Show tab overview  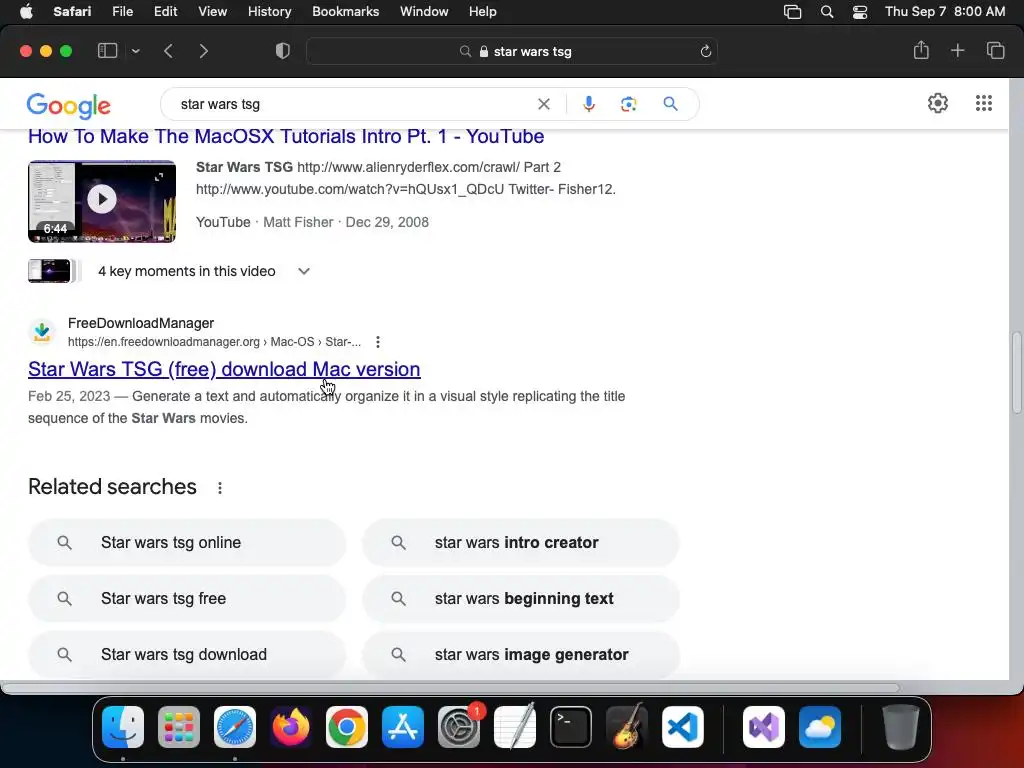(995, 50)
